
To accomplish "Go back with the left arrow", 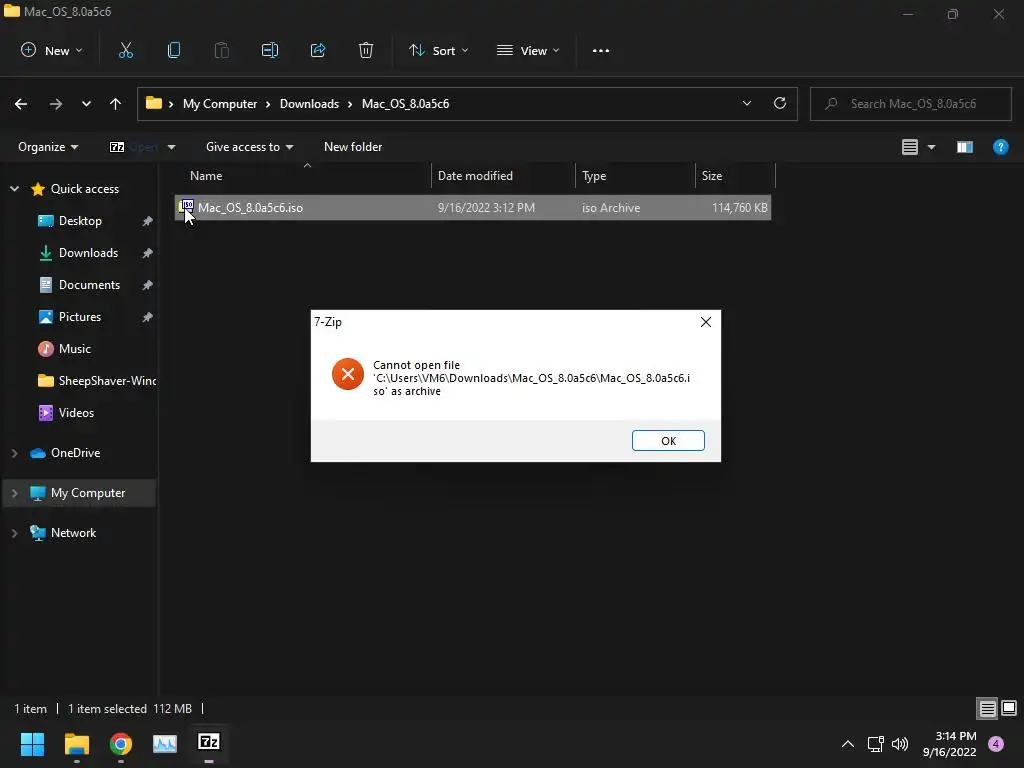I will [21, 104].
